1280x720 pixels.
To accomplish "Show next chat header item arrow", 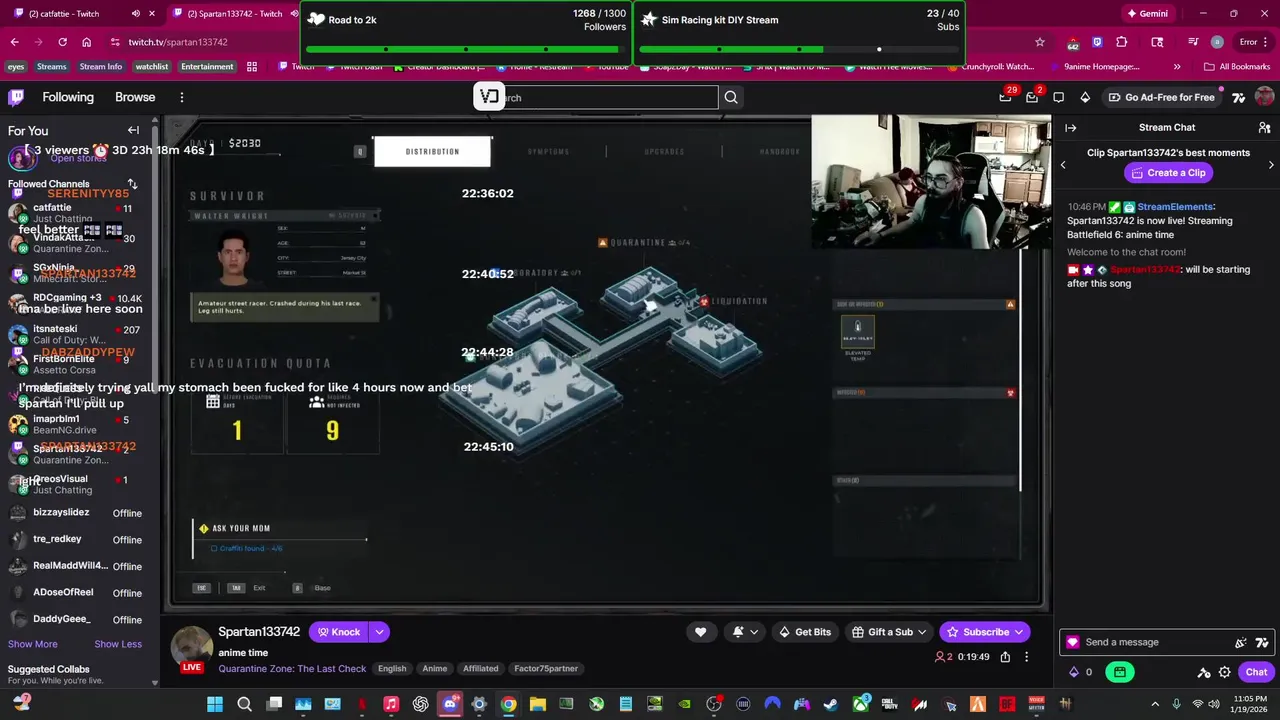I will click(x=1271, y=164).
